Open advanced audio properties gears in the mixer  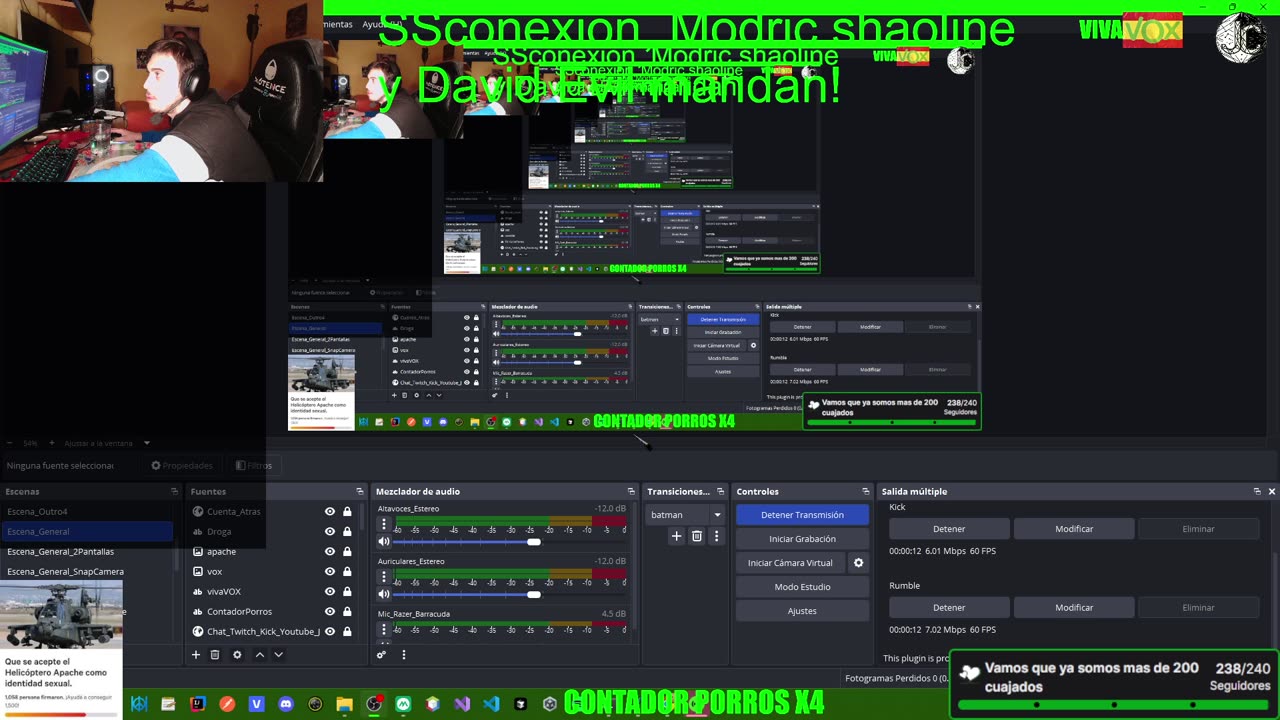(x=381, y=655)
